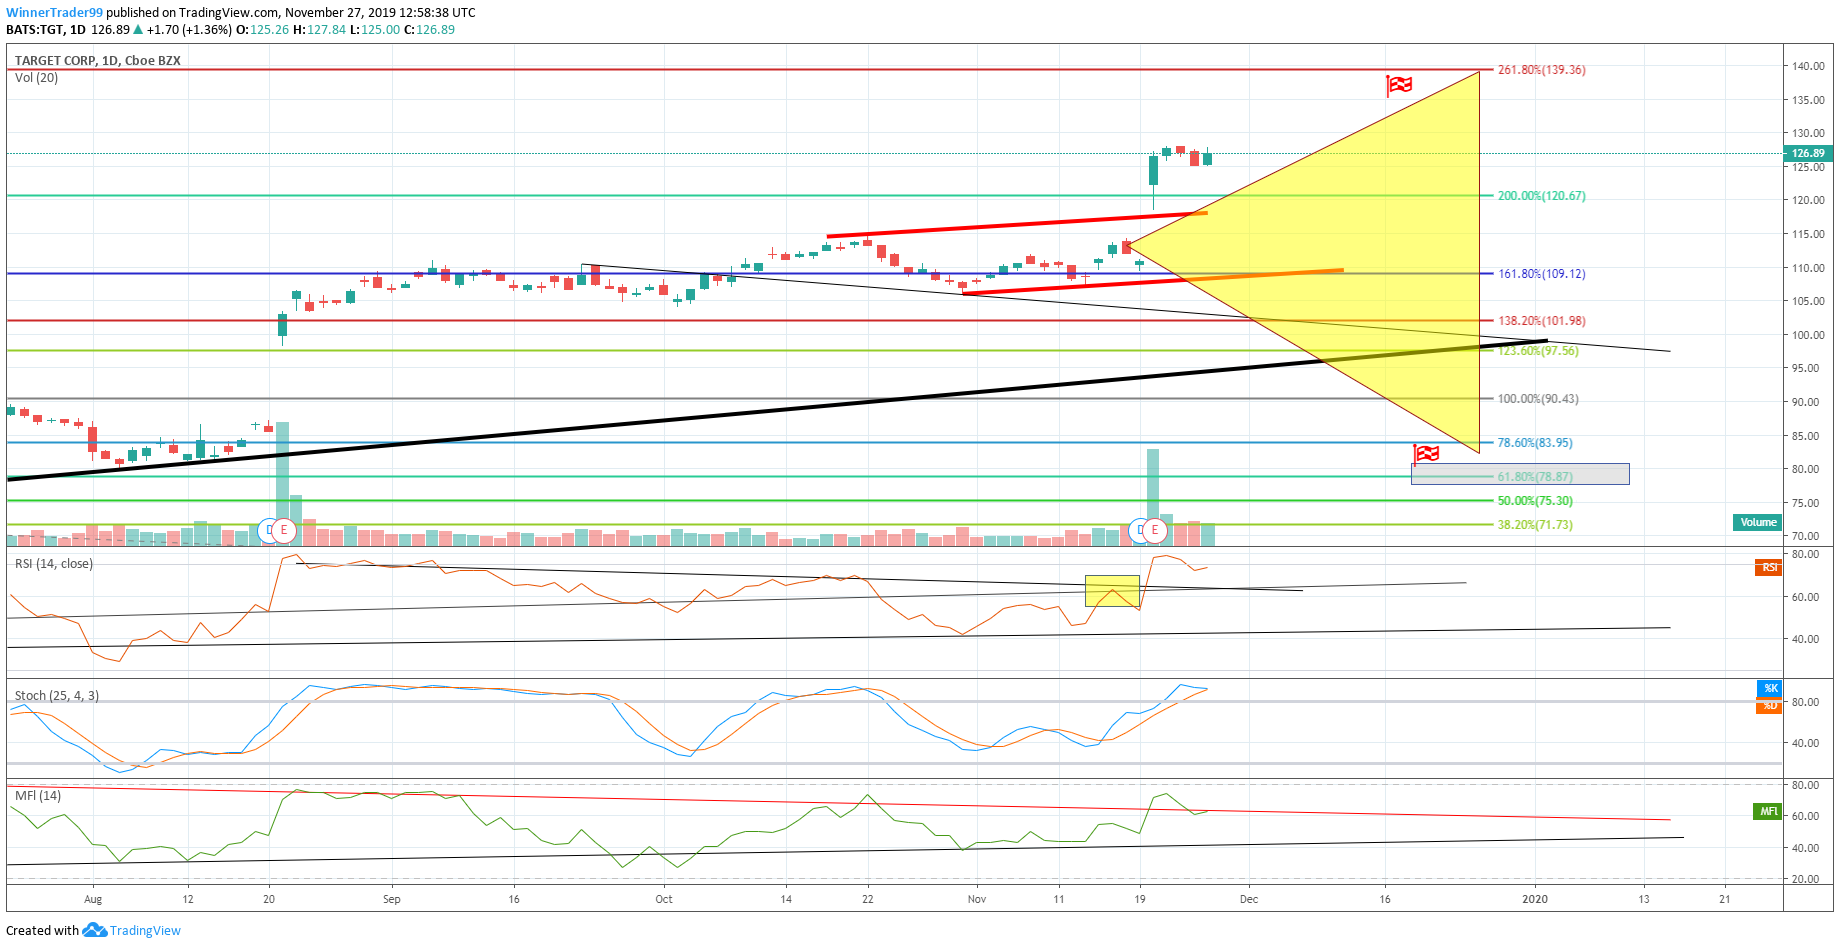Click the Vol (20) indicator legend

[36, 78]
